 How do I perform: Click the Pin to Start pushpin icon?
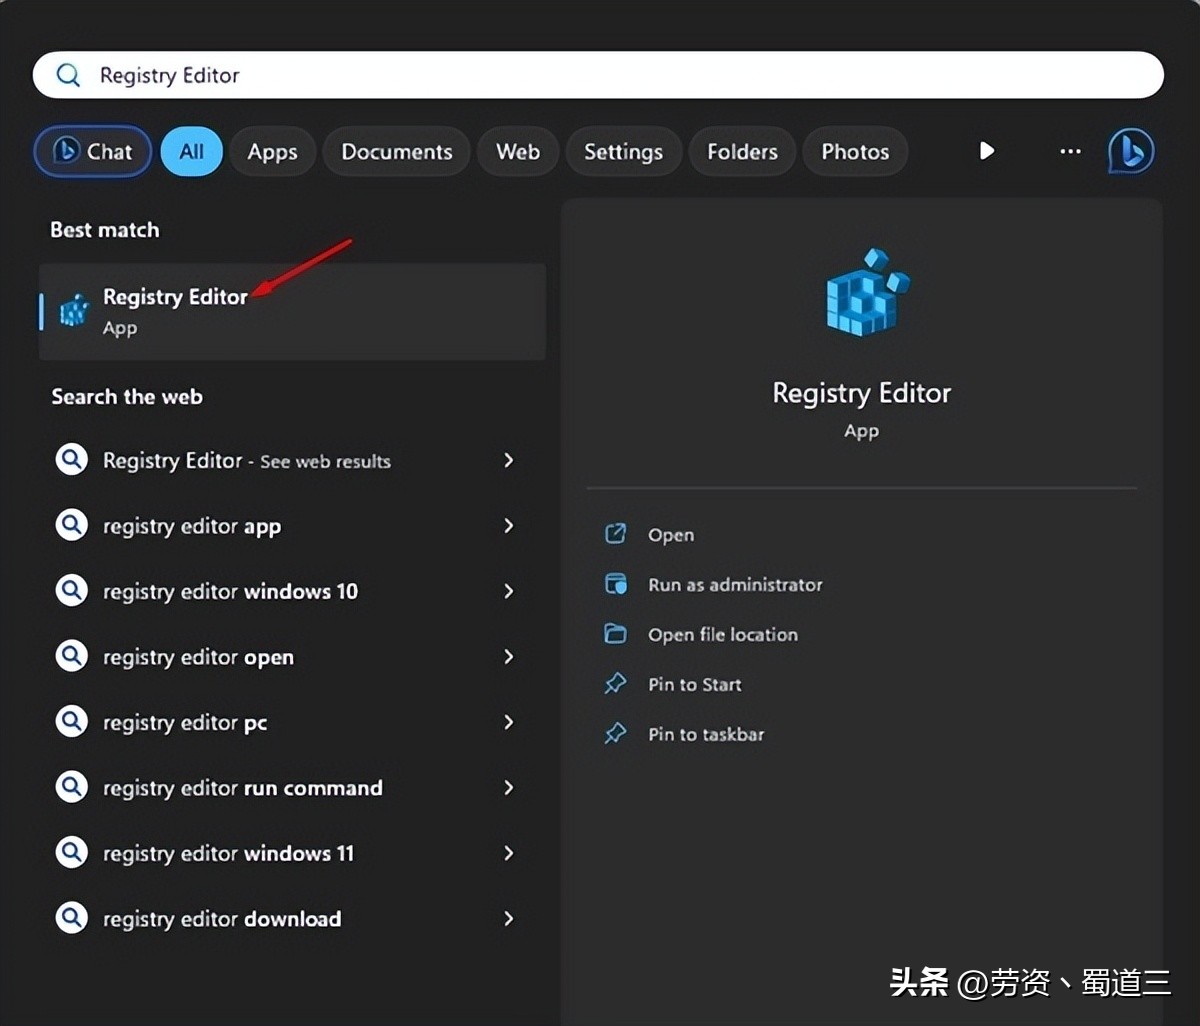(x=617, y=684)
